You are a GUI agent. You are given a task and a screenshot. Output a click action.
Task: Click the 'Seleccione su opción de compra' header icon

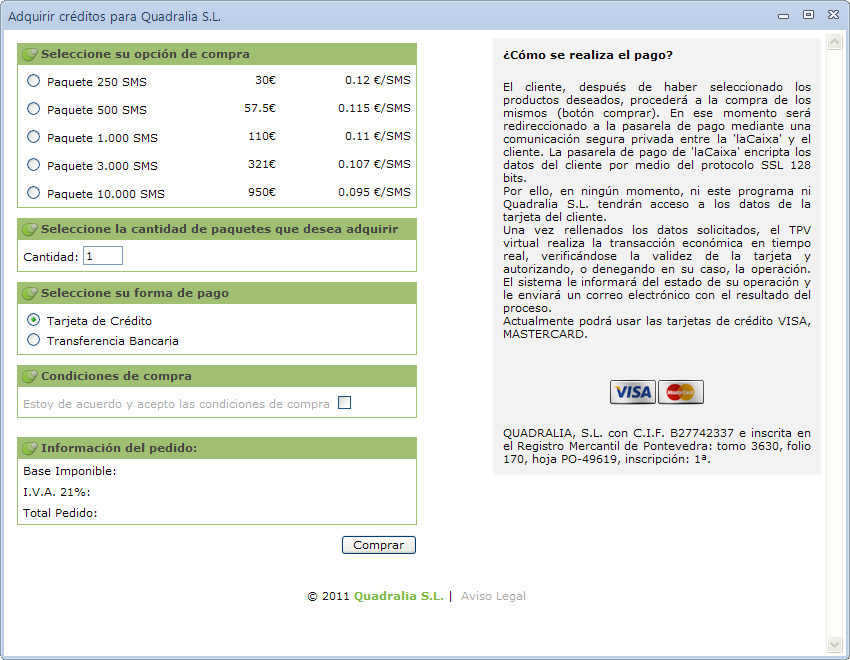(x=30, y=55)
